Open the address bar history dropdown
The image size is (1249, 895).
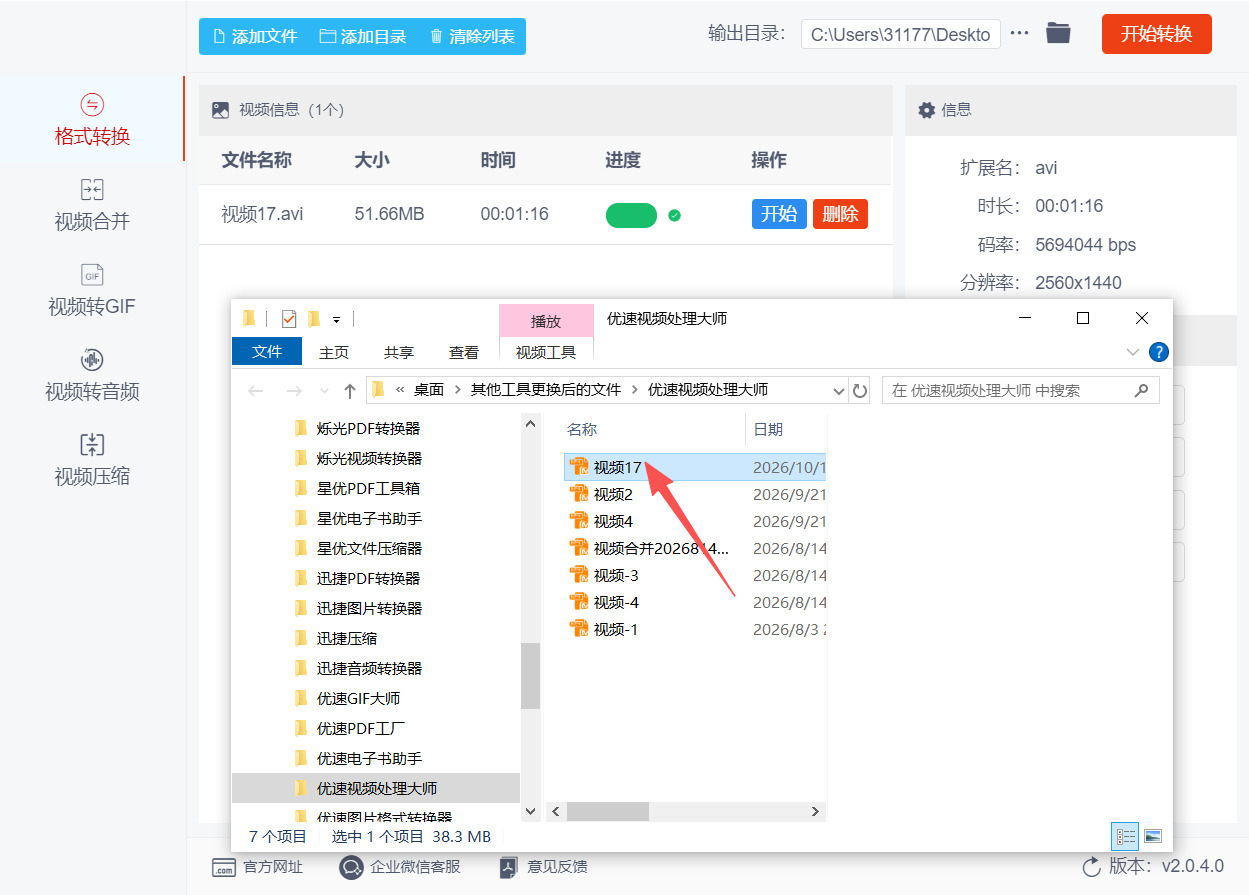pyautogui.click(x=839, y=391)
